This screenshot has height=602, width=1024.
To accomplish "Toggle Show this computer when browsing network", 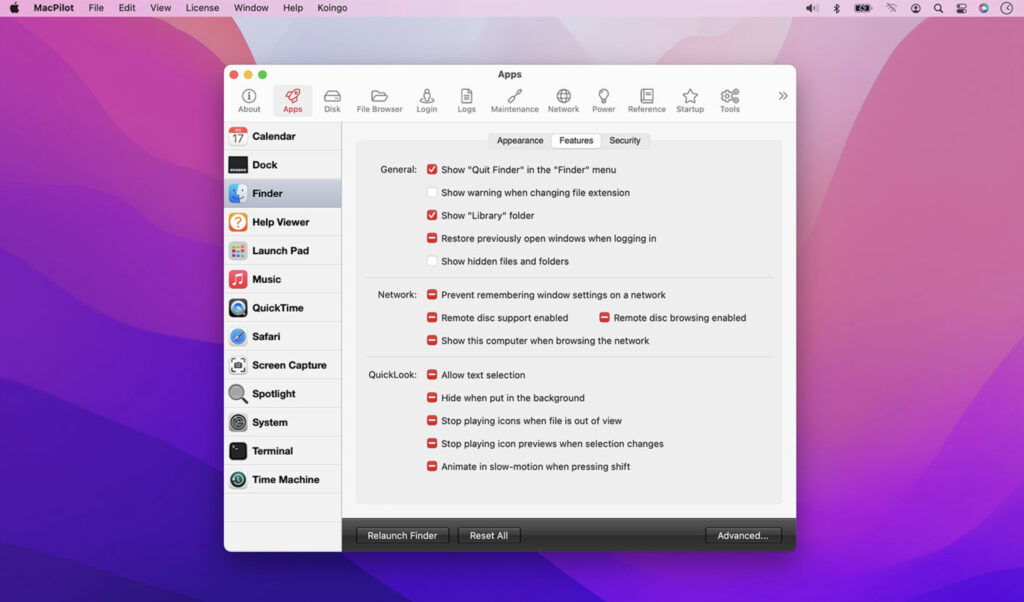I will [x=432, y=341].
